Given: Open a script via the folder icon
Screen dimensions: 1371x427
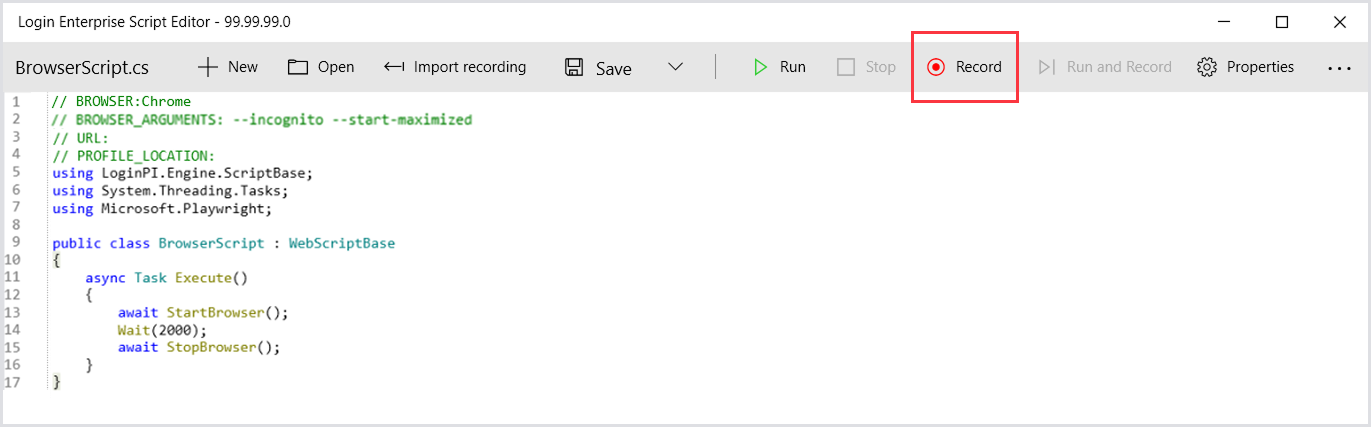Looking at the screenshot, I should click(297, 67).
